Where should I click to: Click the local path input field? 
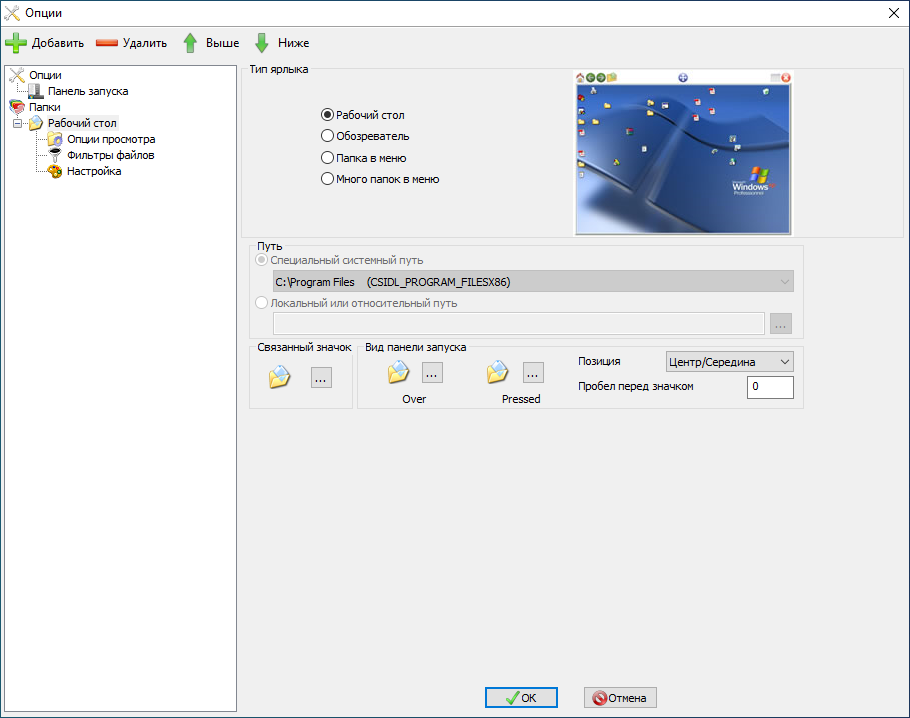tap(519, 323)
